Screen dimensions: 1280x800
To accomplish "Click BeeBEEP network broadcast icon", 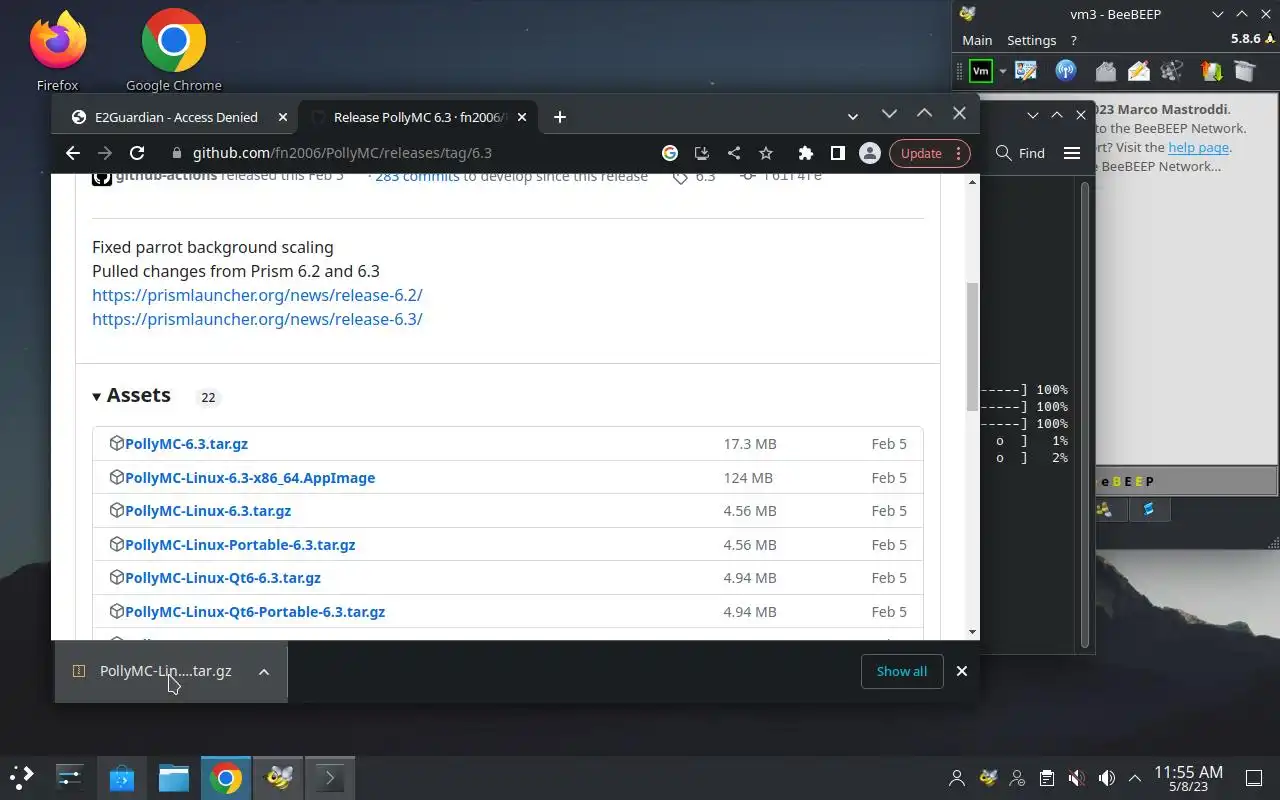I will [x=1066, y=71].
